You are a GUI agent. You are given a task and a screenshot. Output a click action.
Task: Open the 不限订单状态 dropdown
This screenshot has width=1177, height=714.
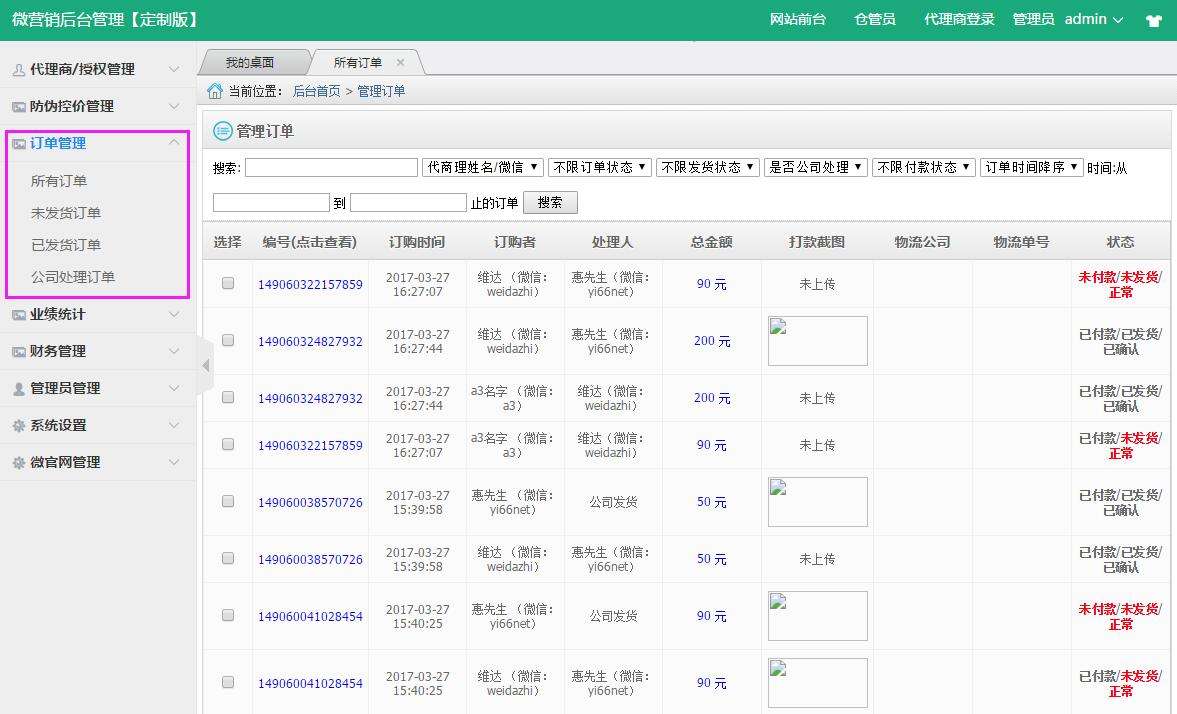(x=600, y=166)
